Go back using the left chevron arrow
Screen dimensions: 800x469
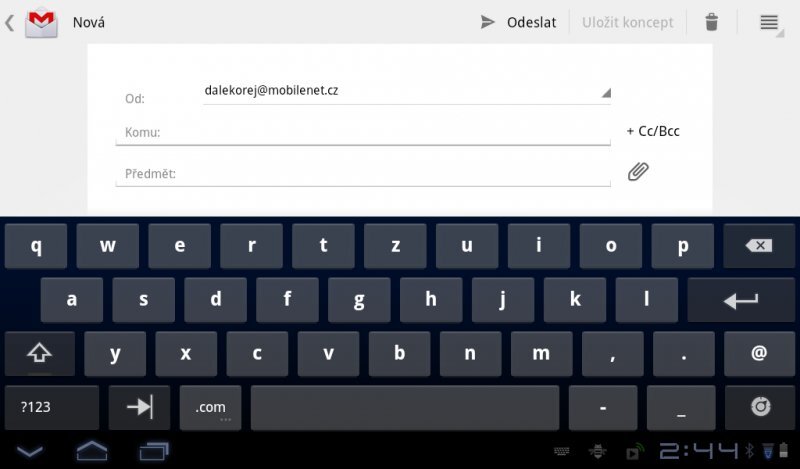10,23
